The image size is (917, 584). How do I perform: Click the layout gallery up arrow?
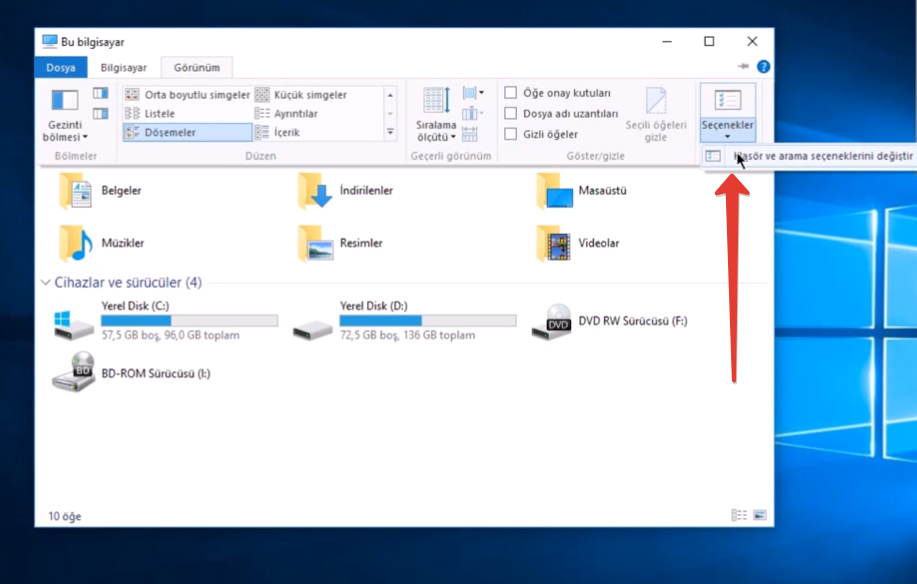[390, 95]
